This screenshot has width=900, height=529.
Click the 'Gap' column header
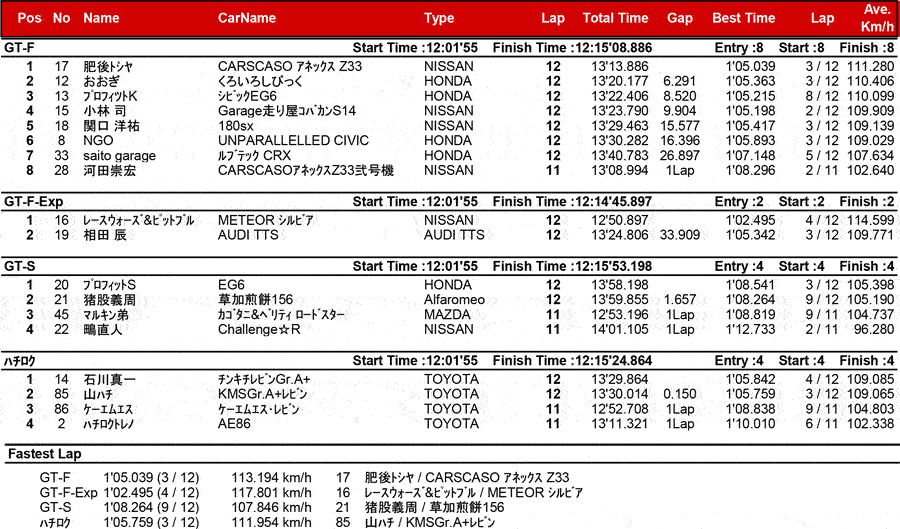coord(680,18)
